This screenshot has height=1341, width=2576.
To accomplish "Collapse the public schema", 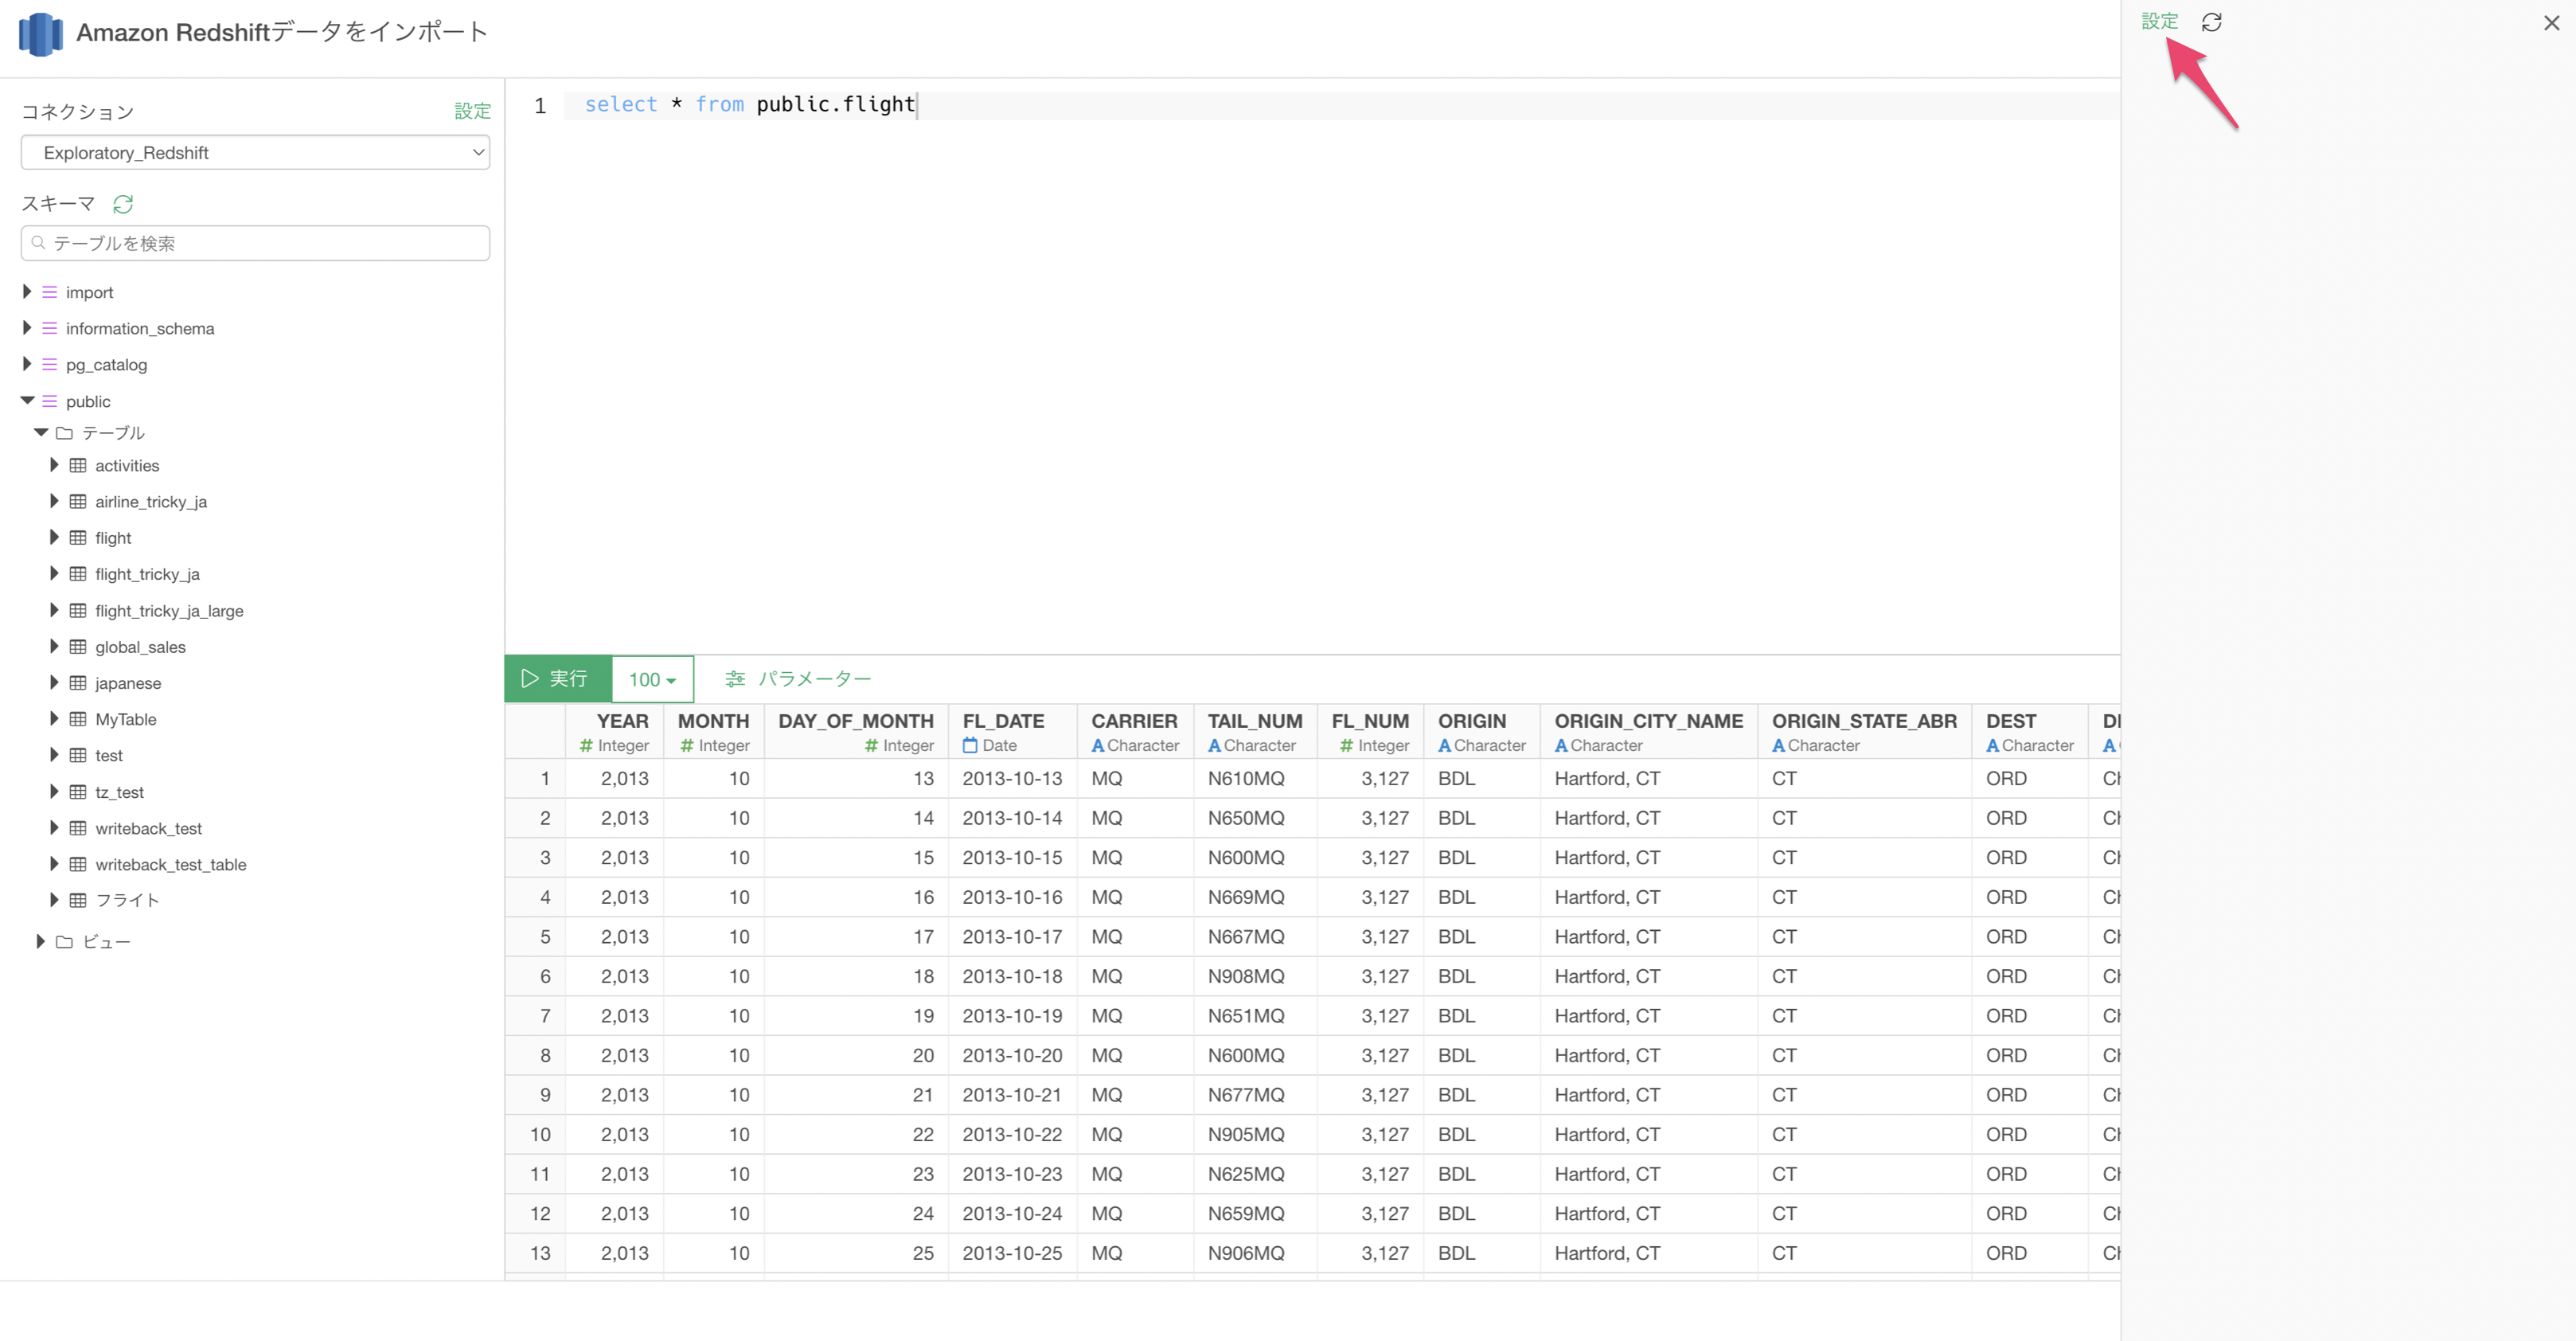I will (x=27, y=400).
